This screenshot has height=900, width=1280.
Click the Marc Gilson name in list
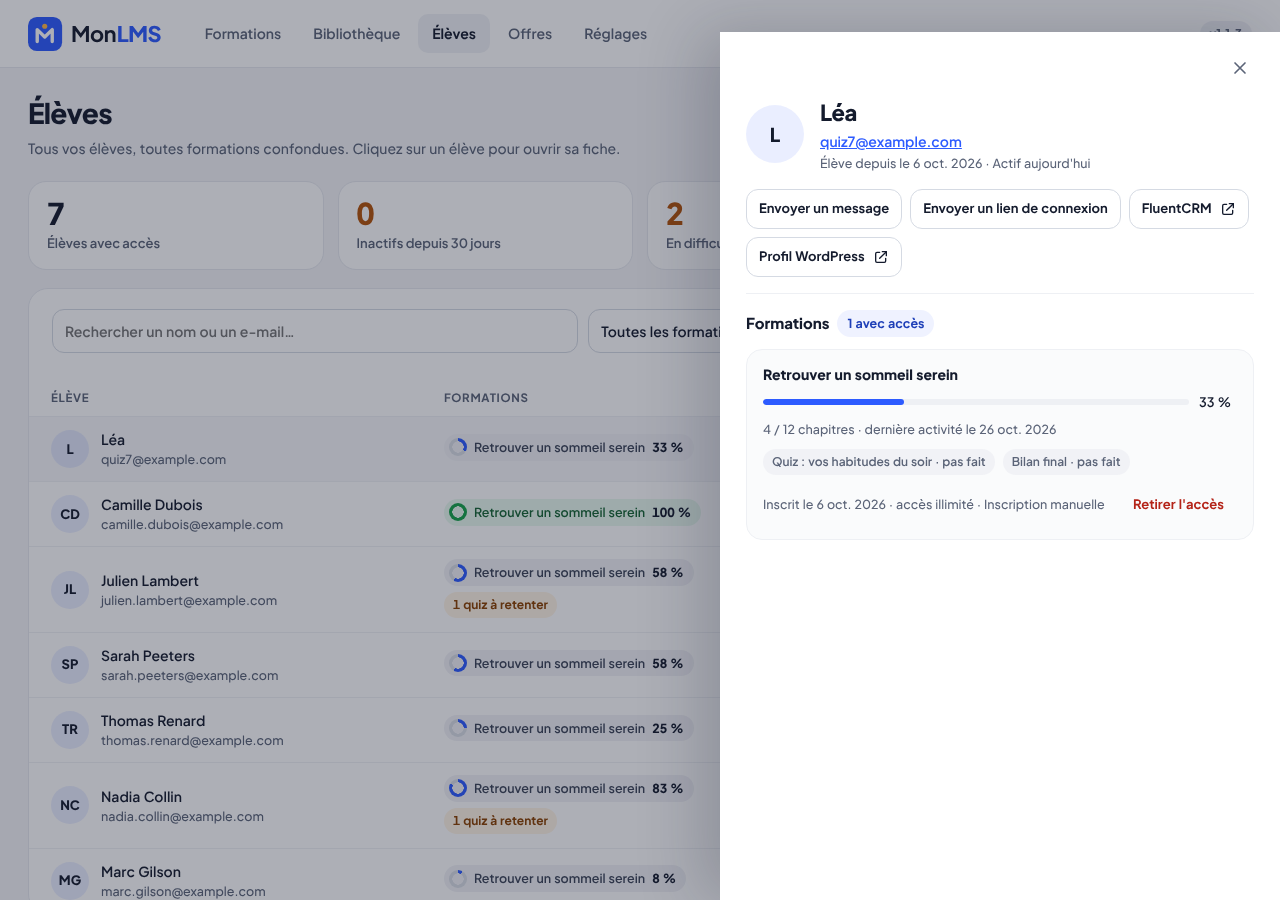click(141, 872)
